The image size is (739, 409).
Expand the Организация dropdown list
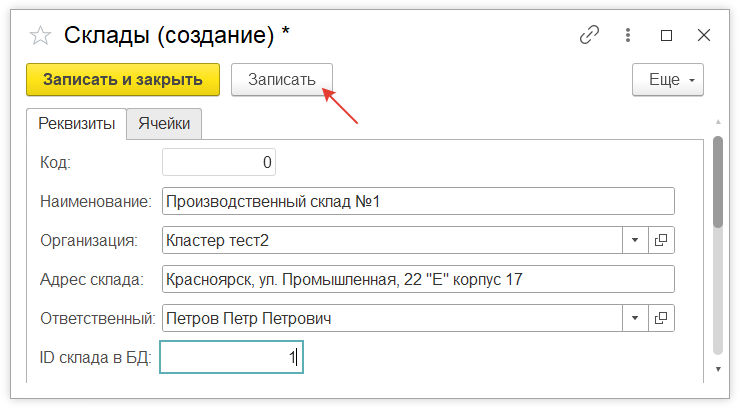click(636, 240)
